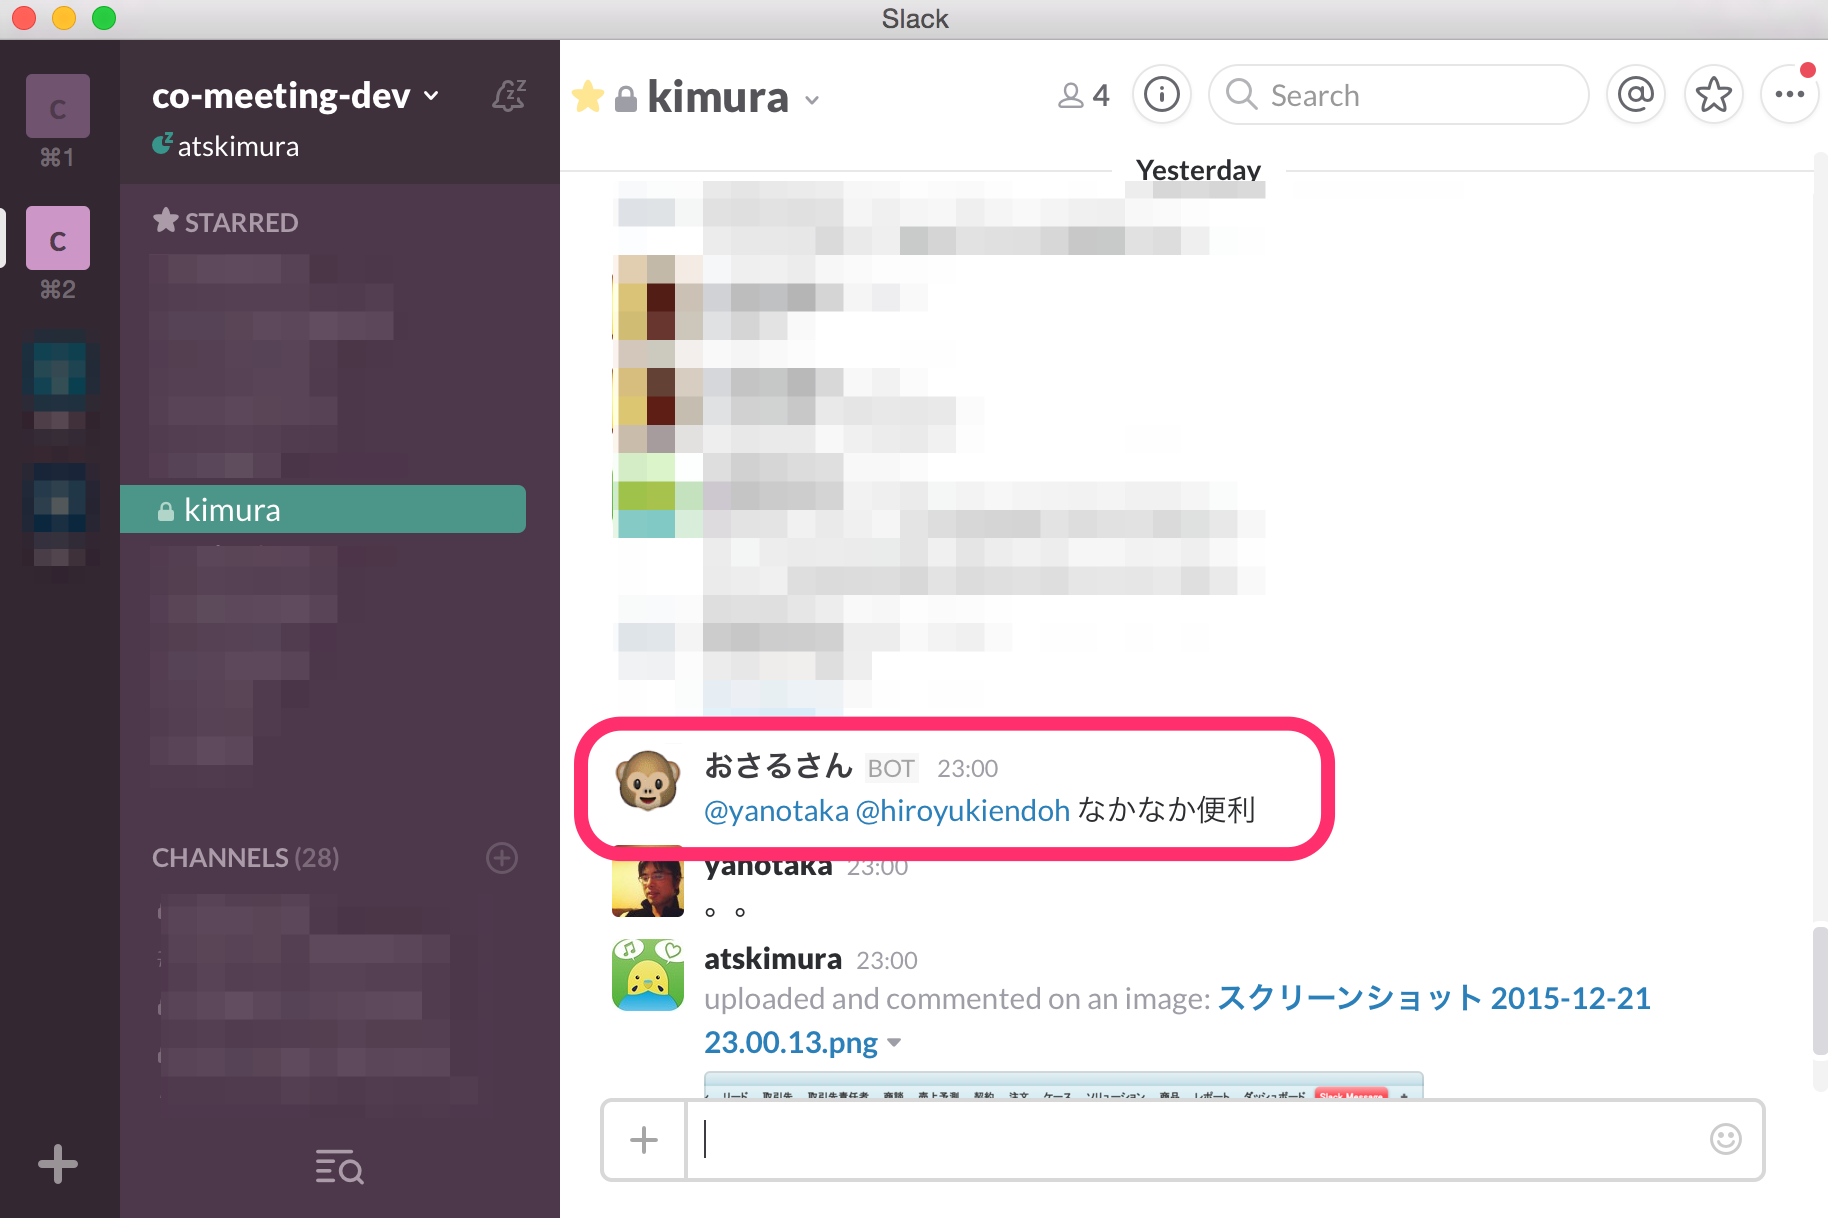Switch to the second team workspace icon
The height and width of the screenshot is (1218, 1828).
tap(58, 238)
